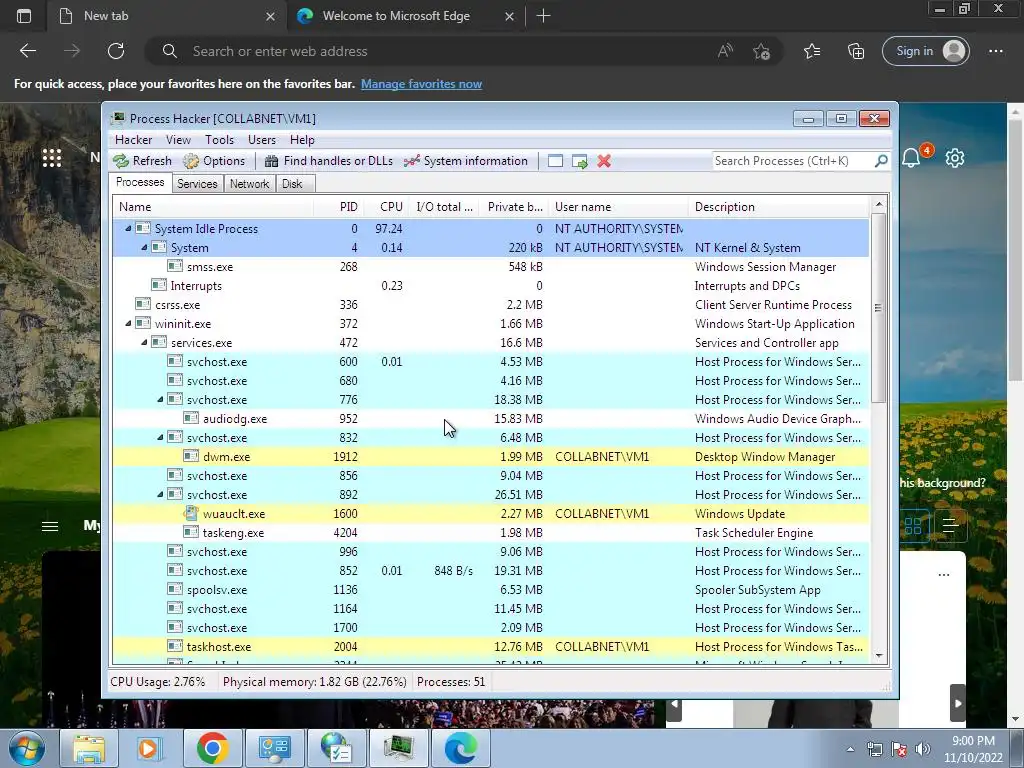1024x768 pixels.
Task: Open Edge page settings gear icon
Action: (955, 157)
